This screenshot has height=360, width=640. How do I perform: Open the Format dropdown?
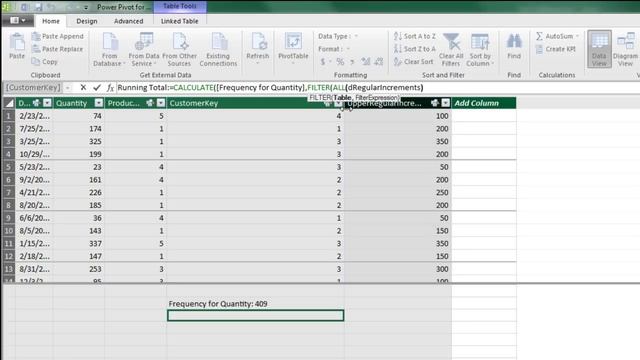pyautogui.click(x=348, y=49)
